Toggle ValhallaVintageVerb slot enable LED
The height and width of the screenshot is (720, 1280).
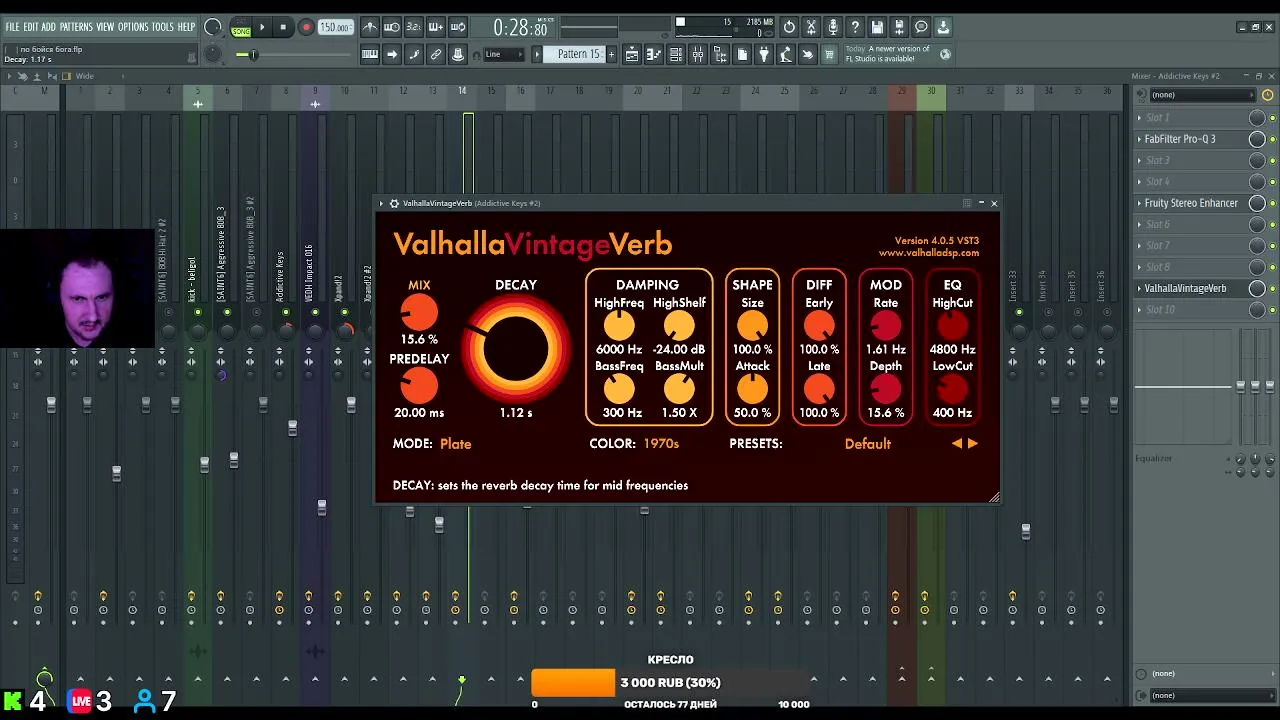[1272, 288]
